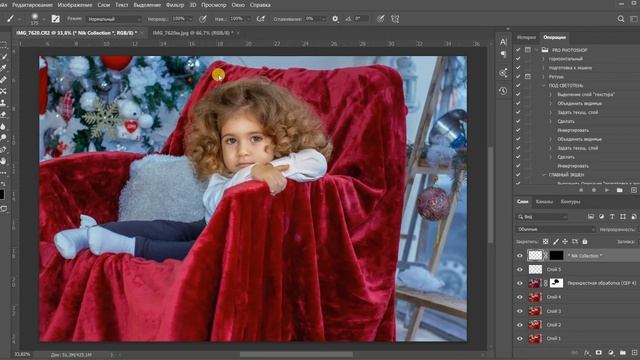
Task: Open the brush size preset picker showing 175
Action: click(35, 19)
